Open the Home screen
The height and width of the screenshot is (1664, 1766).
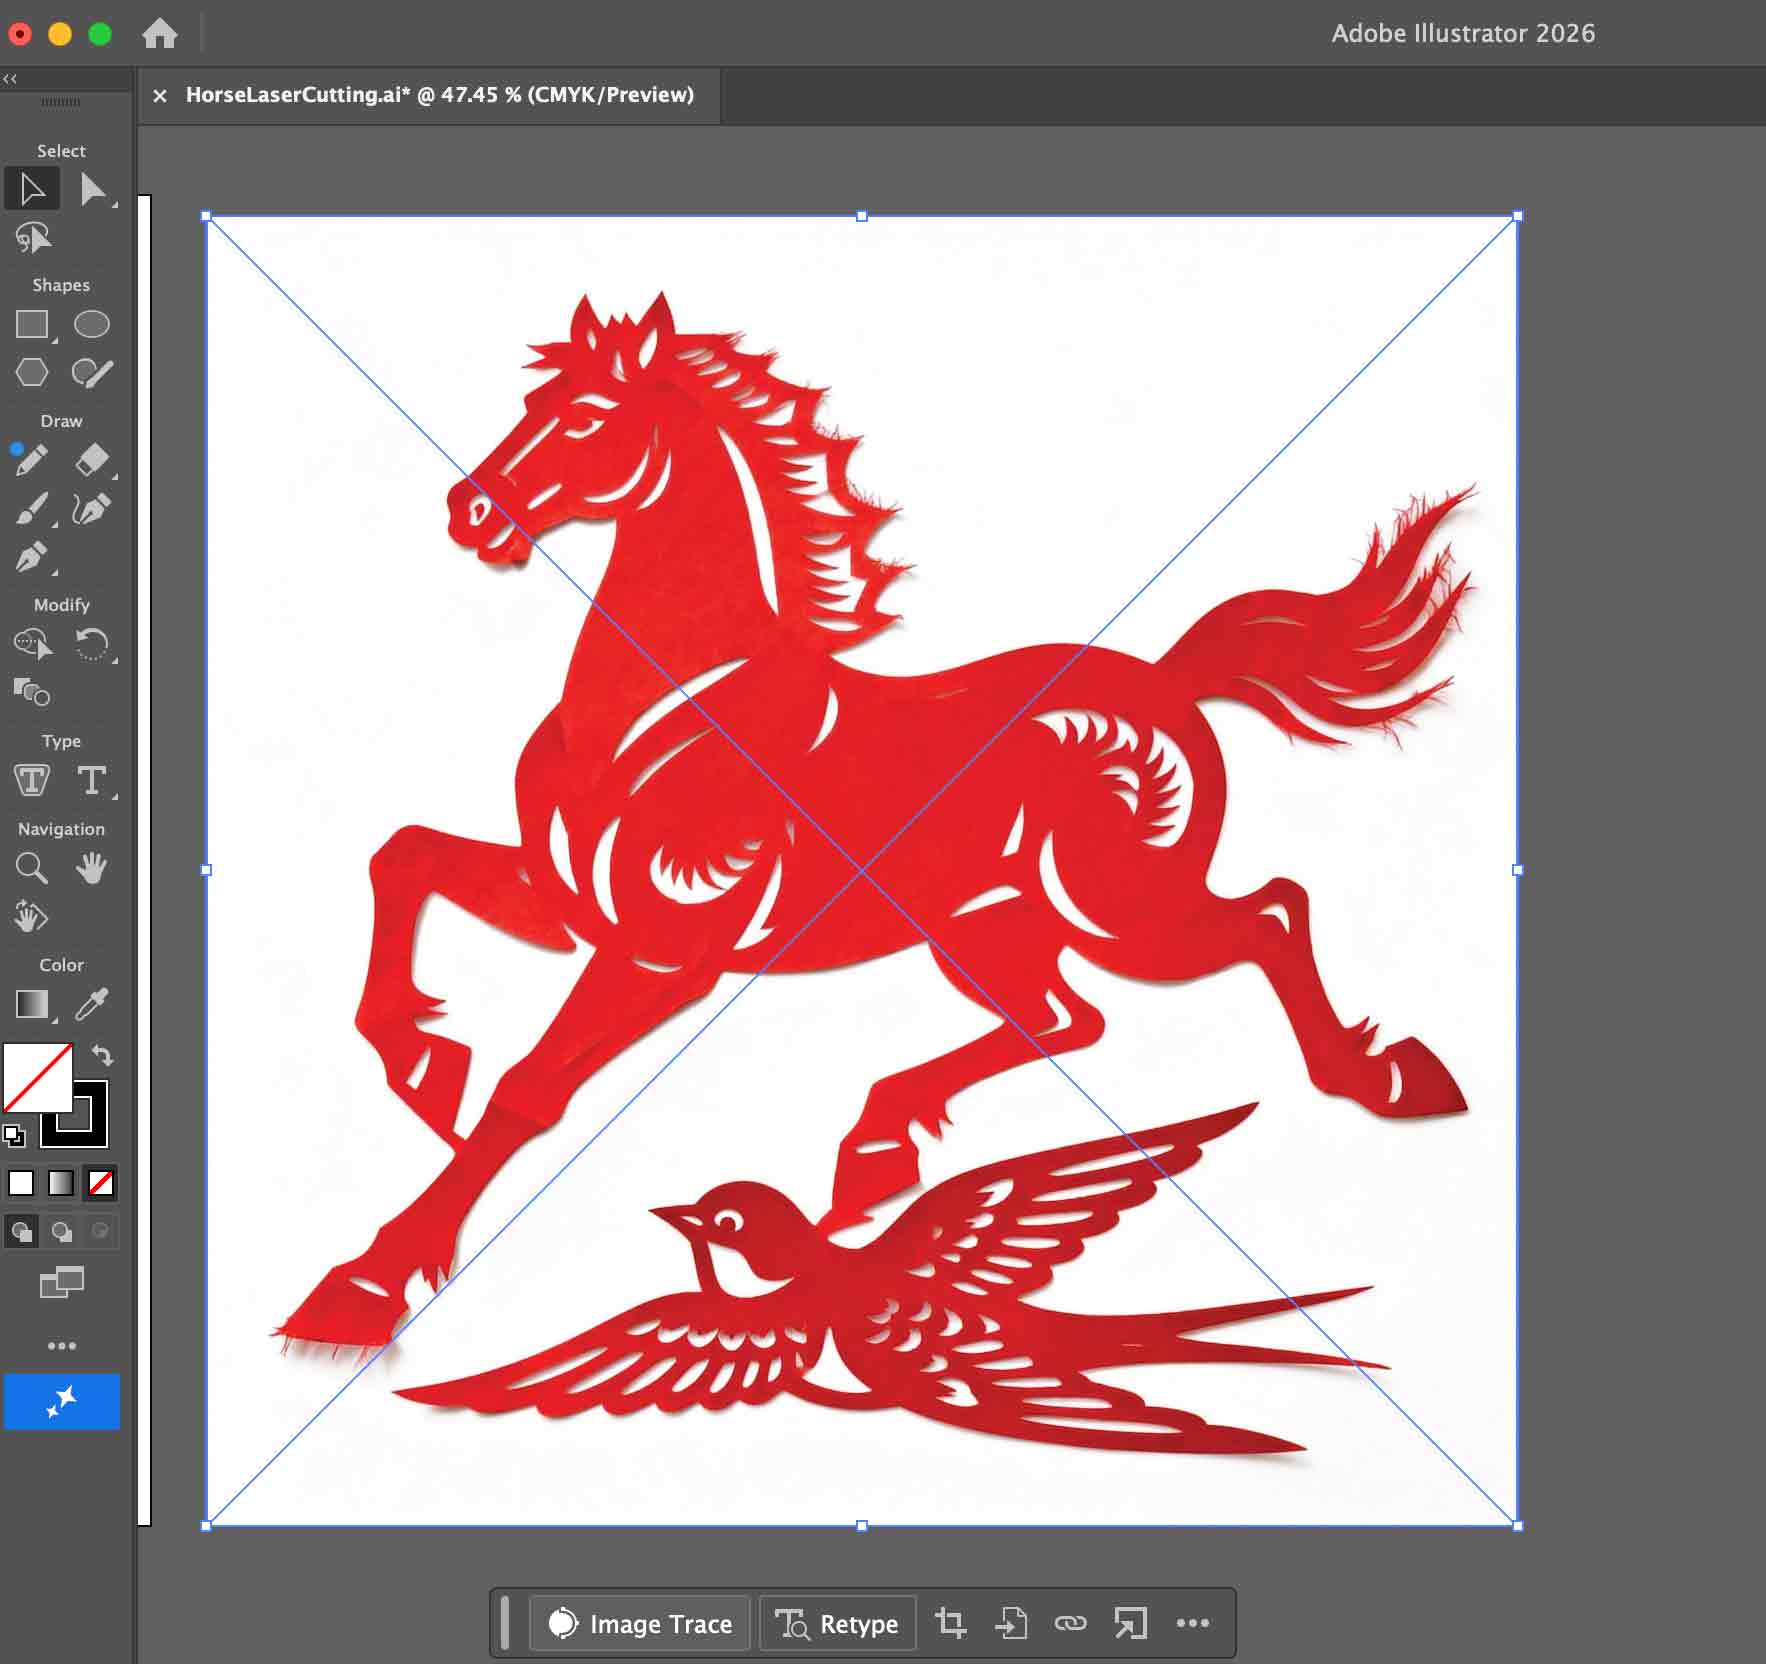160,33
